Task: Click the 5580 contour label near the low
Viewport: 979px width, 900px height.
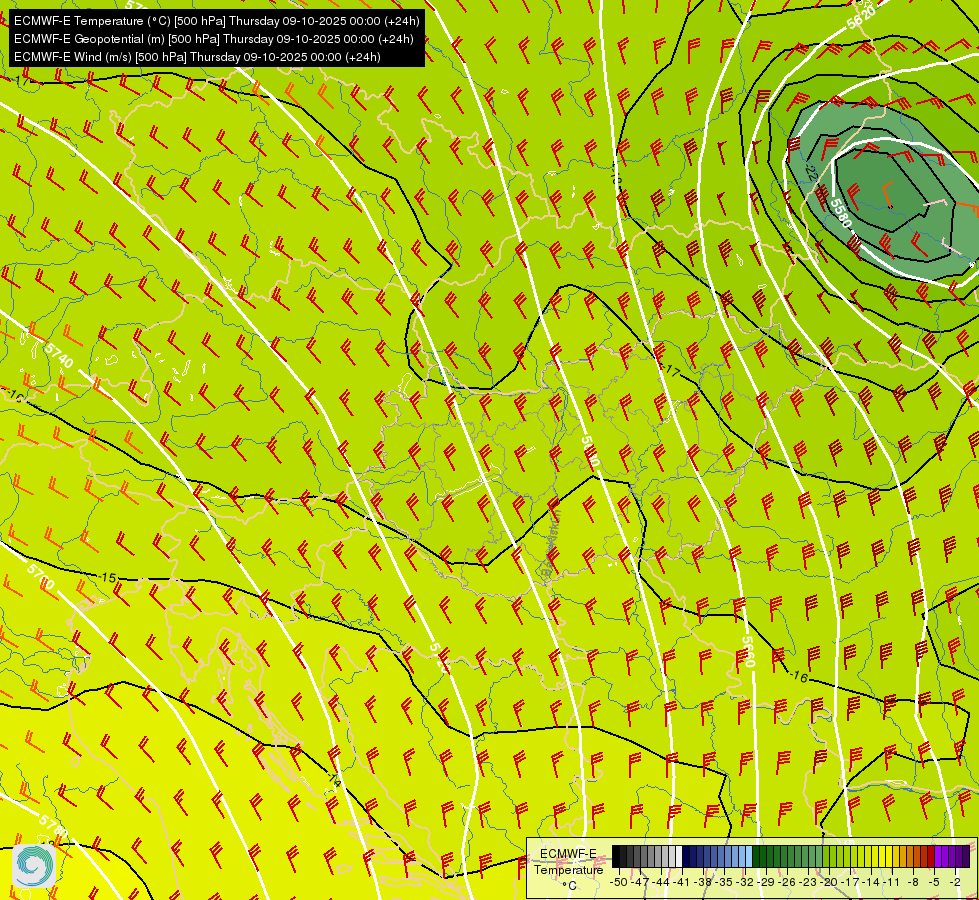Action: (x=840, y=214)
